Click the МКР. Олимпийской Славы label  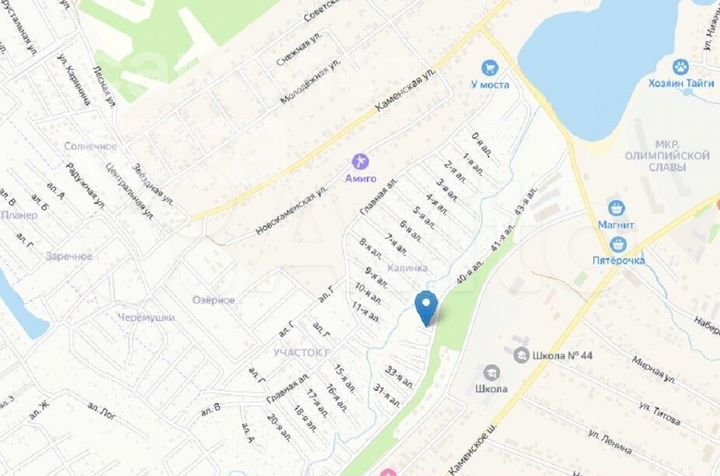pyautogui.click(x=667, y=156)
